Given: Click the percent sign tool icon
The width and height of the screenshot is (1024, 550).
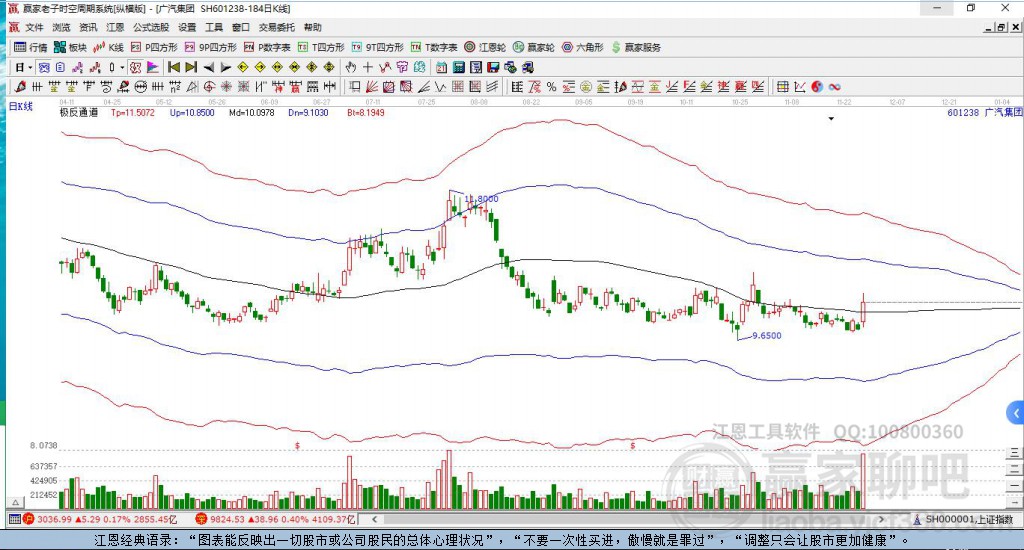Looking at the screenshot, I should (551, 87).
